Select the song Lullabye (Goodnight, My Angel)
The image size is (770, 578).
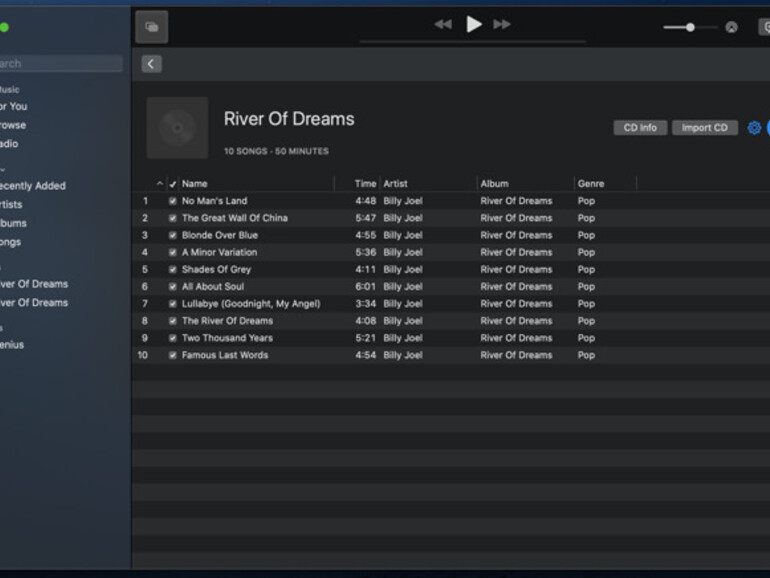click(251, 304)
